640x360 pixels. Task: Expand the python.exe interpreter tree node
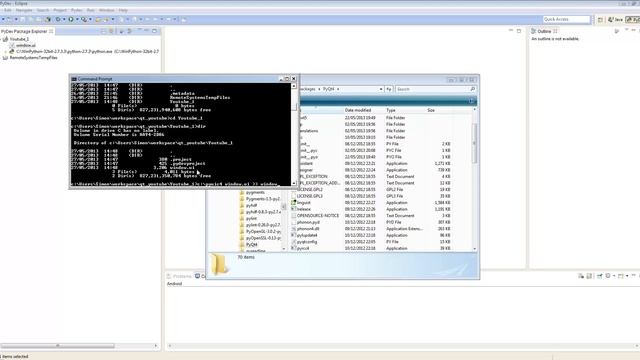[x=6, y=52]
